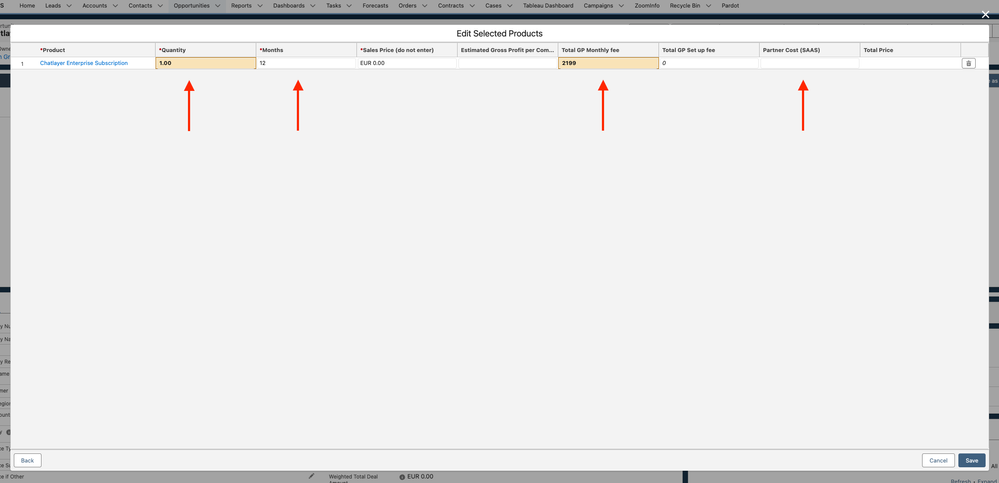Close the Edit Selected Products dialog
The width and height of the screenshot is (999, 483).
coord(986,15)
